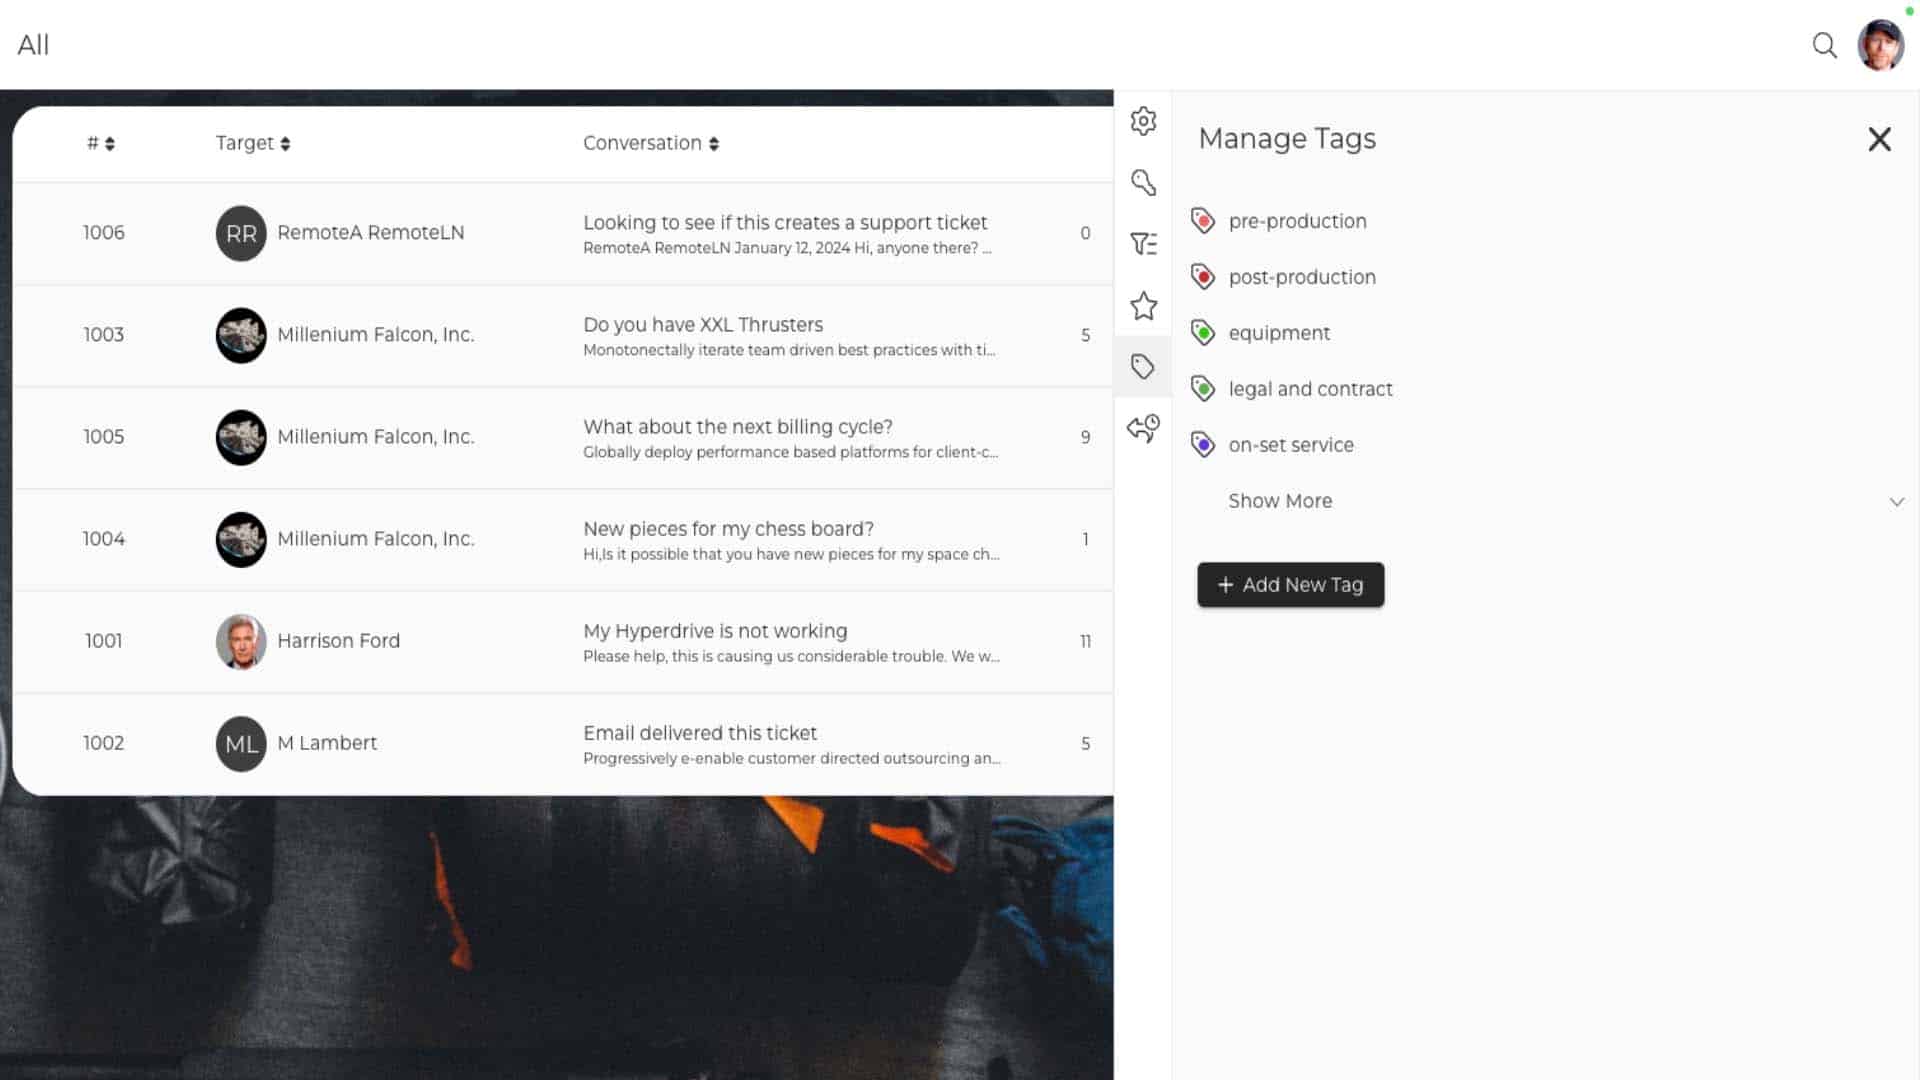The image size is (1920, 1080).
Task: Sort by the Conversation column
Action: (651, 144)
